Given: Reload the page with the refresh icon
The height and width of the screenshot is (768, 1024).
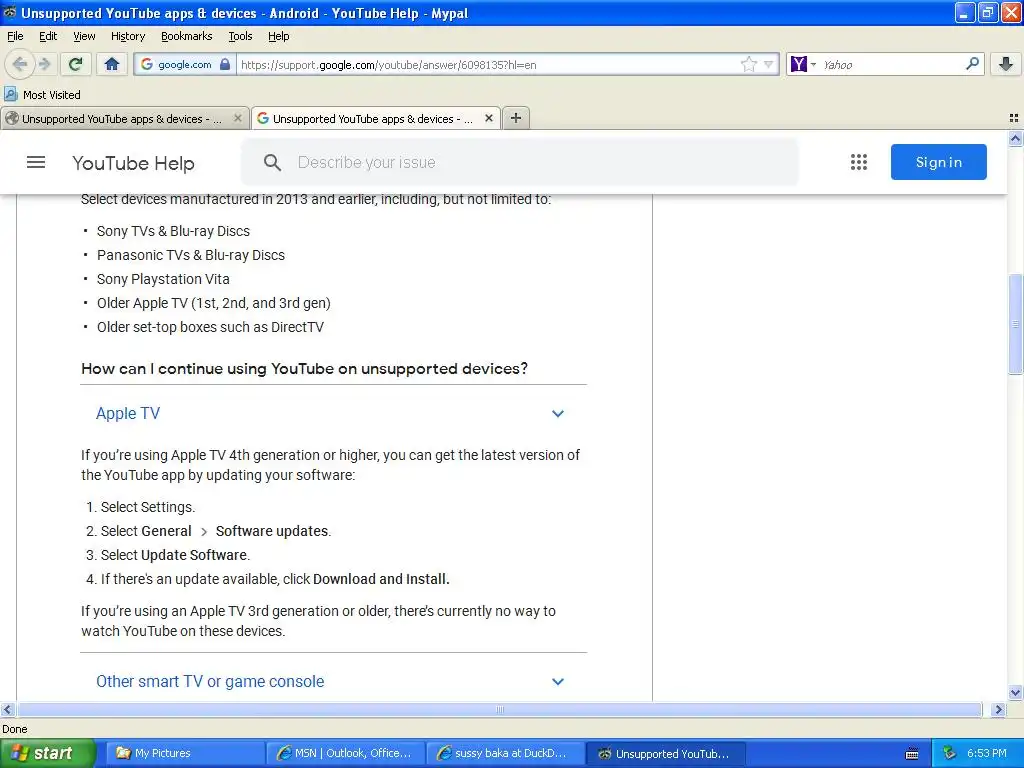Looking at the screenshot, I should tap(76, 64).
